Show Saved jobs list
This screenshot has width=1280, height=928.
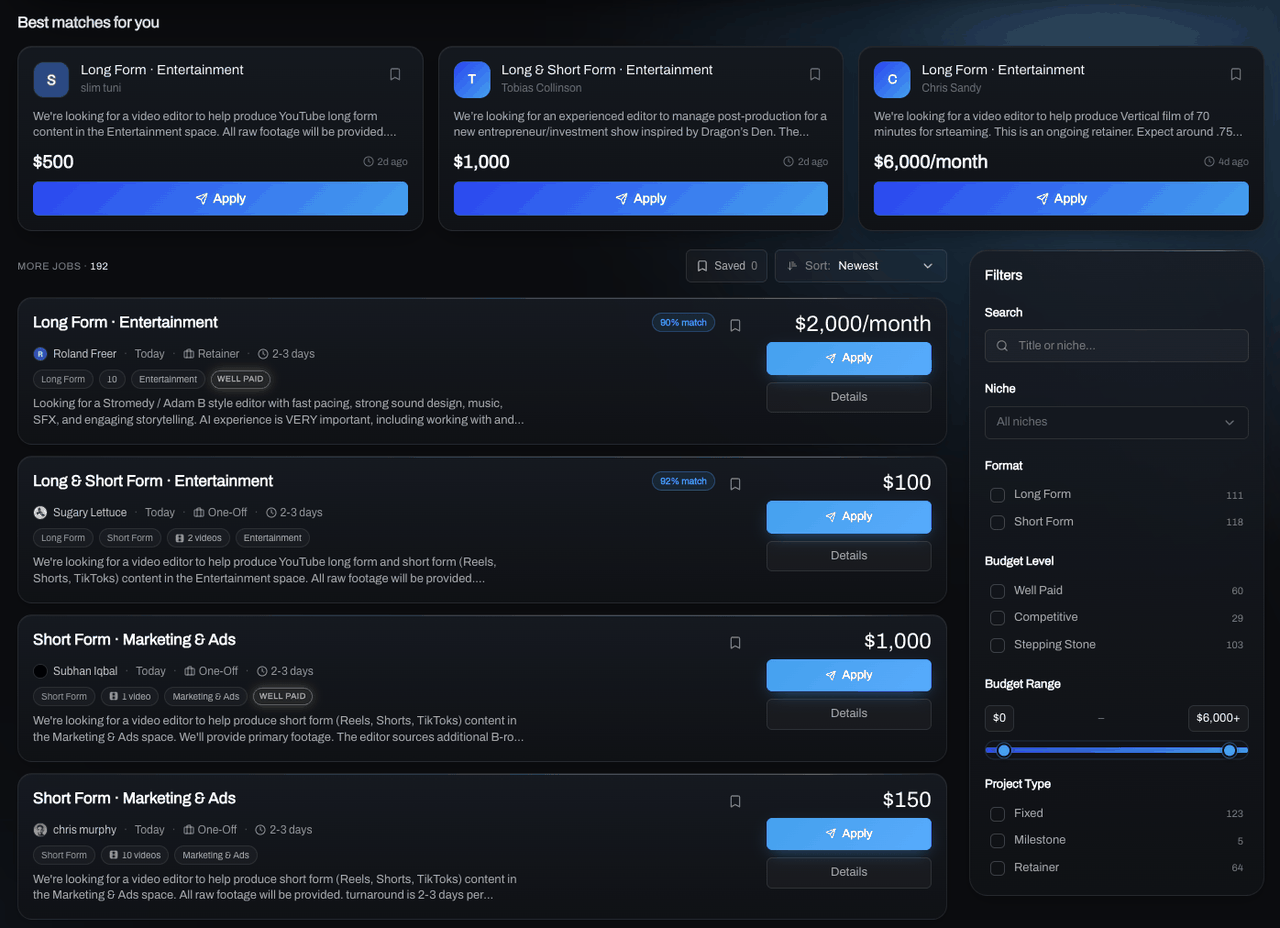pos(727,266)
